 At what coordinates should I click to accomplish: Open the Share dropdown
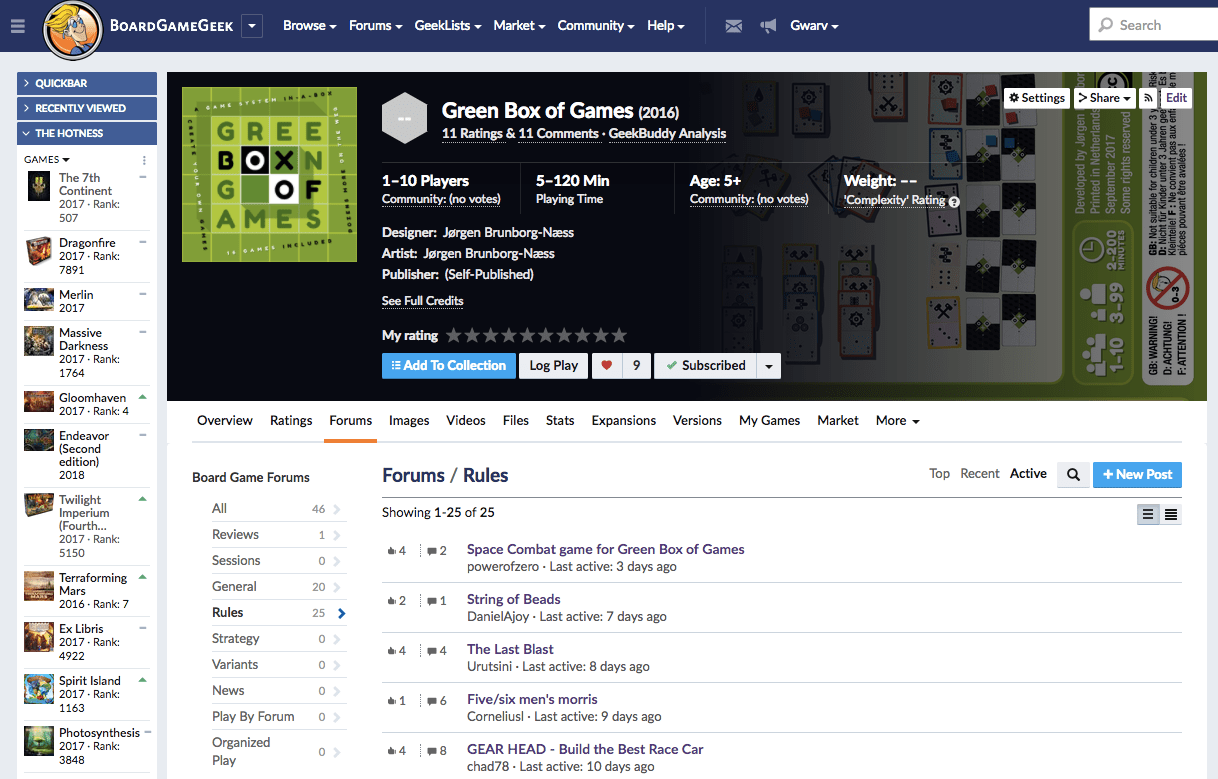(x=1104, y=98)
